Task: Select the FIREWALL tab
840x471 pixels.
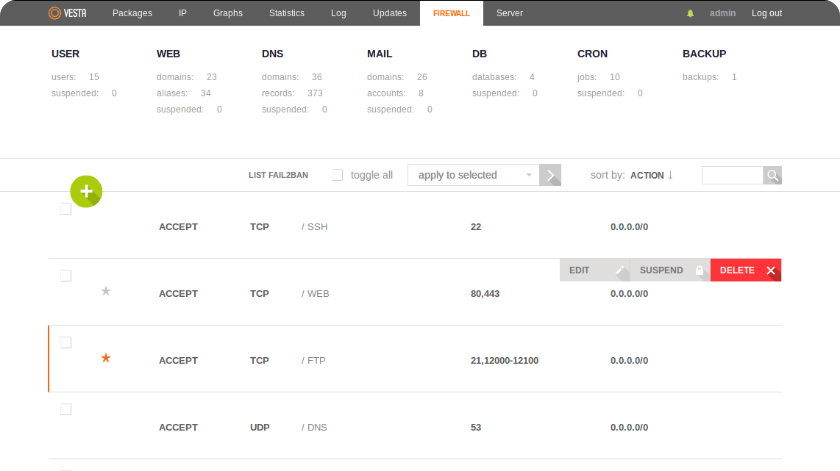Action: [451, 13]
